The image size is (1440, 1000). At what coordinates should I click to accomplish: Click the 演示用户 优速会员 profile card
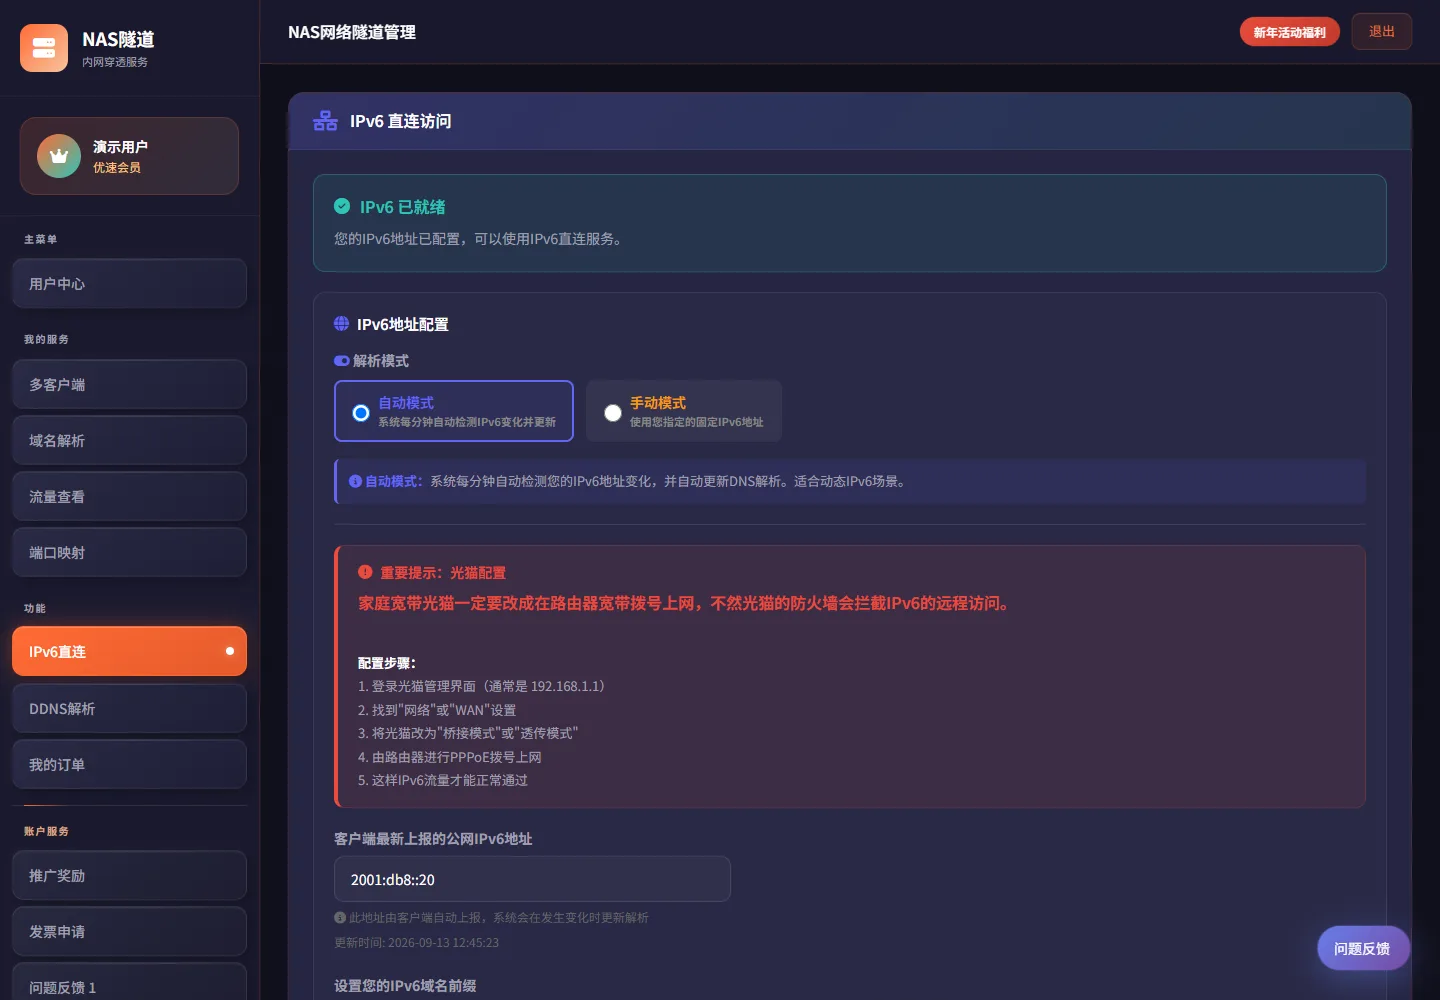click(x=129, y=156)
